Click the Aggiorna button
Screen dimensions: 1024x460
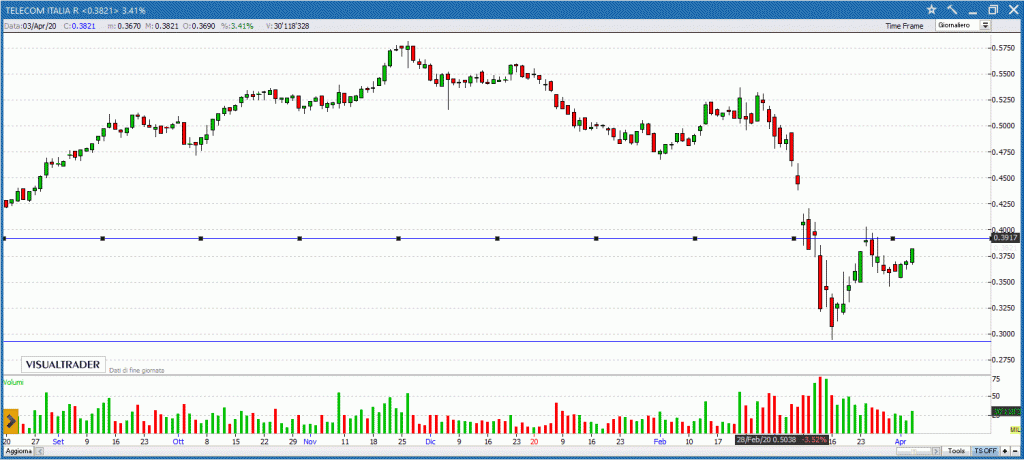[18, 452]
